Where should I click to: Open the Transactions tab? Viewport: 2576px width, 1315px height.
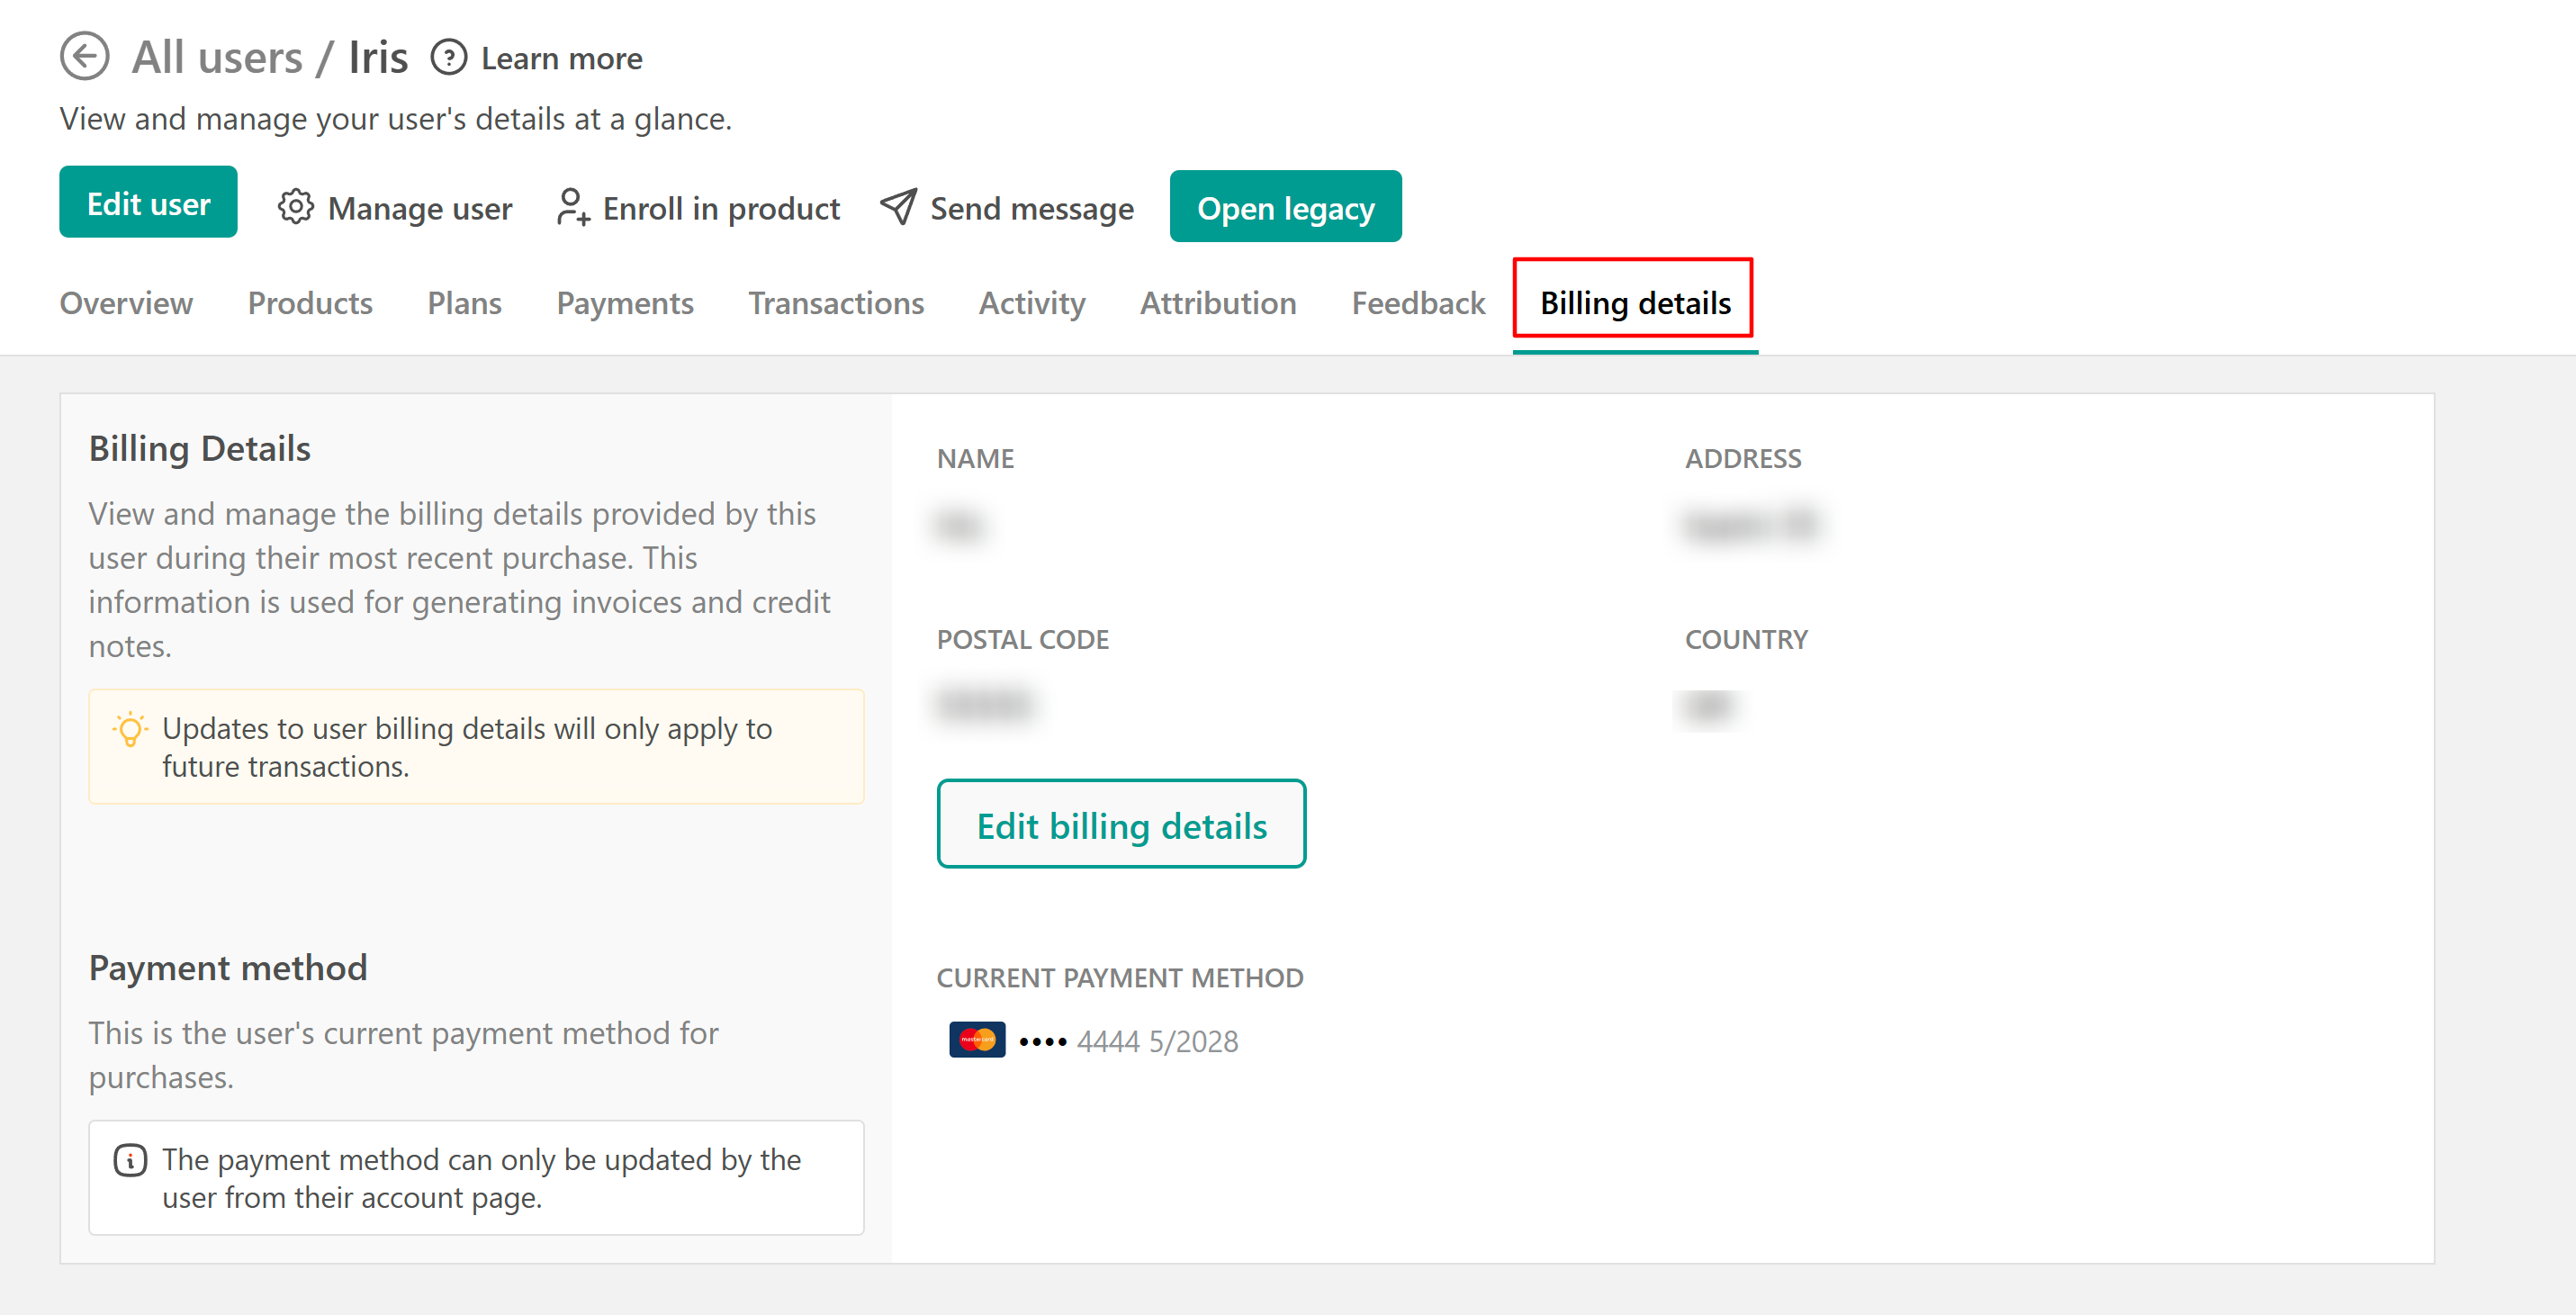(836, 303)
